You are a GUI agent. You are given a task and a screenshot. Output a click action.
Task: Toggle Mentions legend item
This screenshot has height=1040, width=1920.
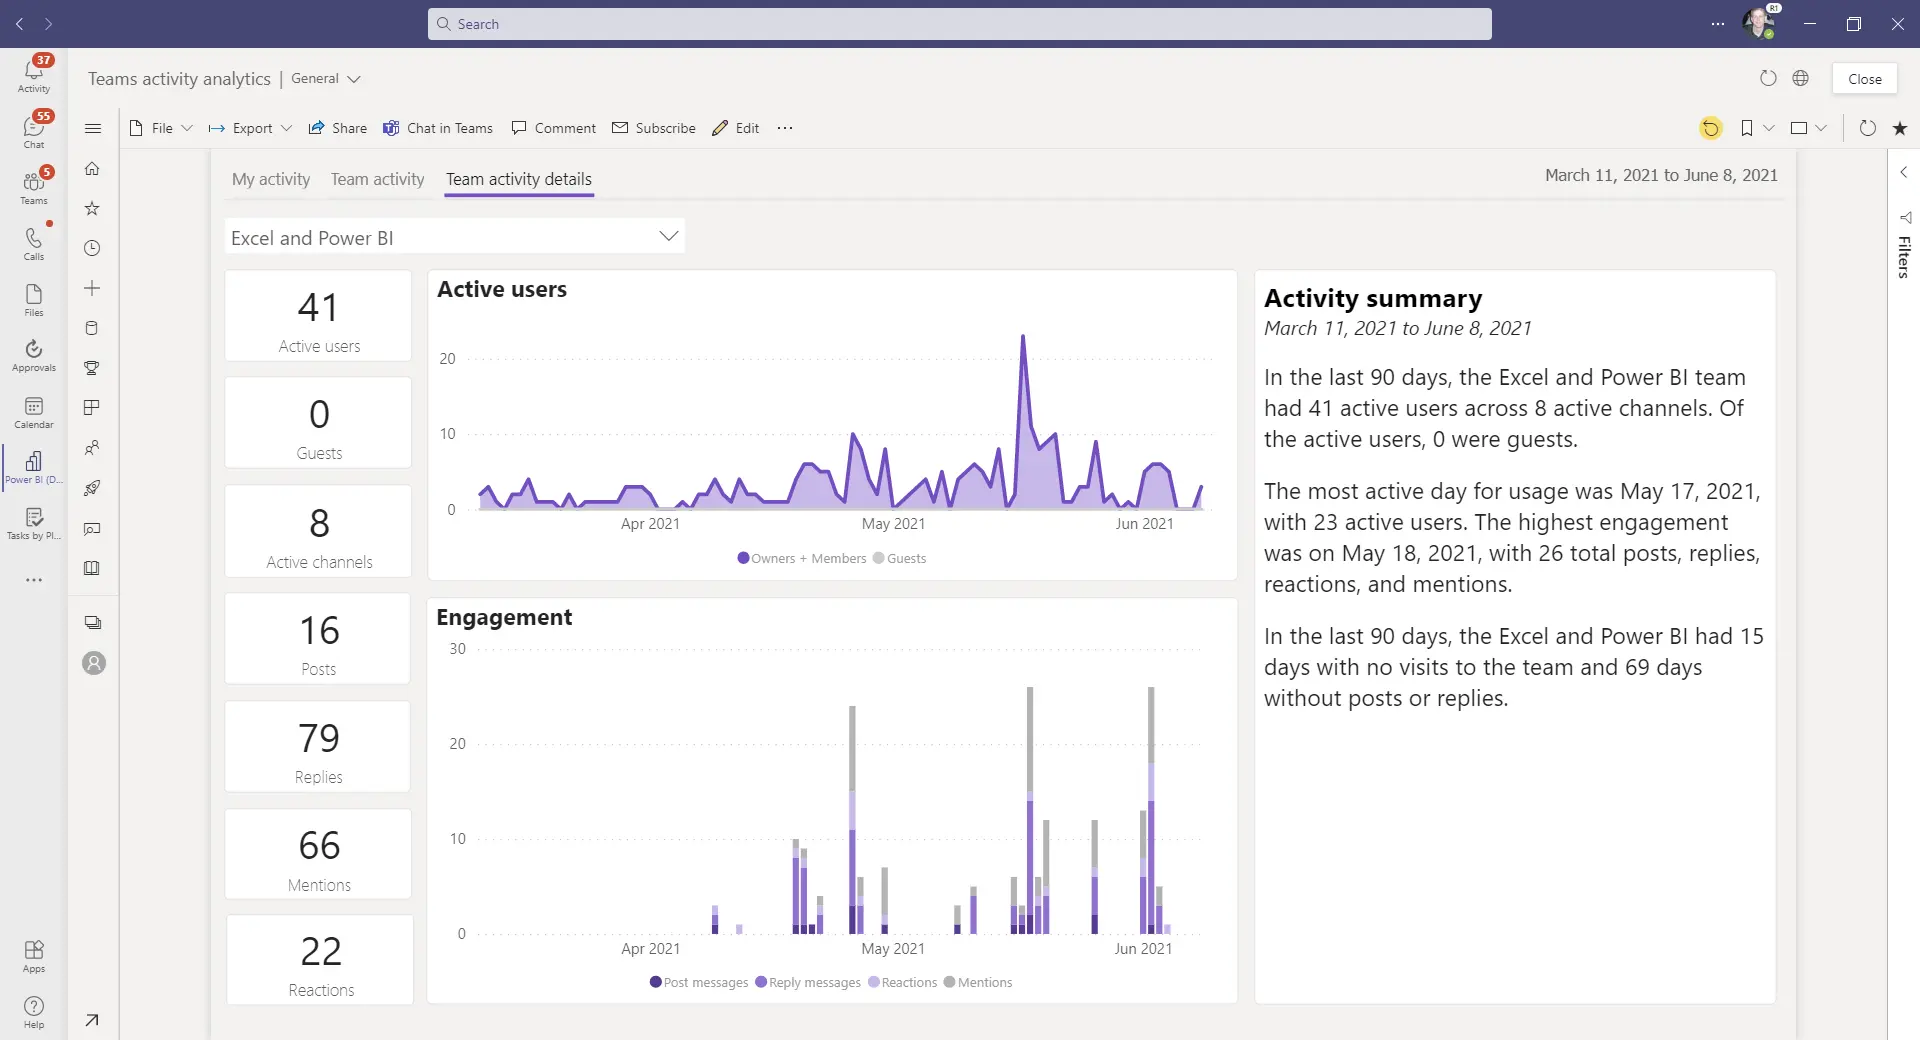(978, 982)
